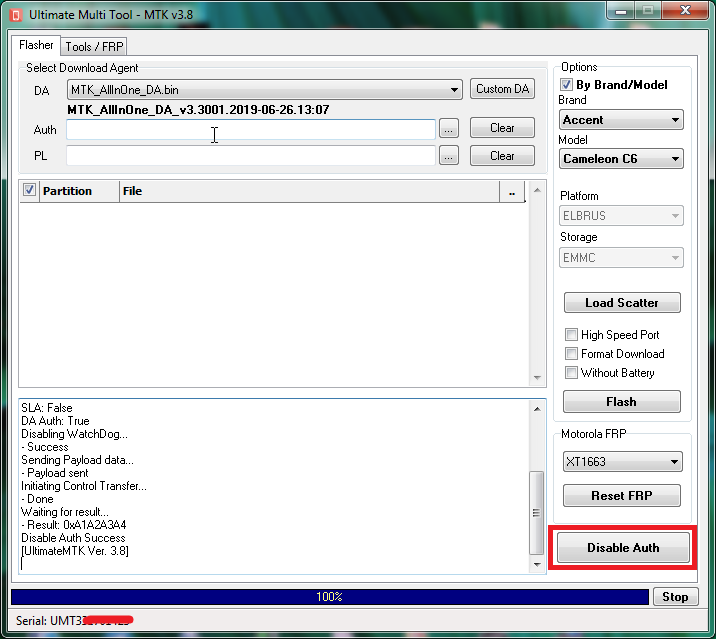
Task: Open the Tools / FRP tab
Action: (94, 47)
